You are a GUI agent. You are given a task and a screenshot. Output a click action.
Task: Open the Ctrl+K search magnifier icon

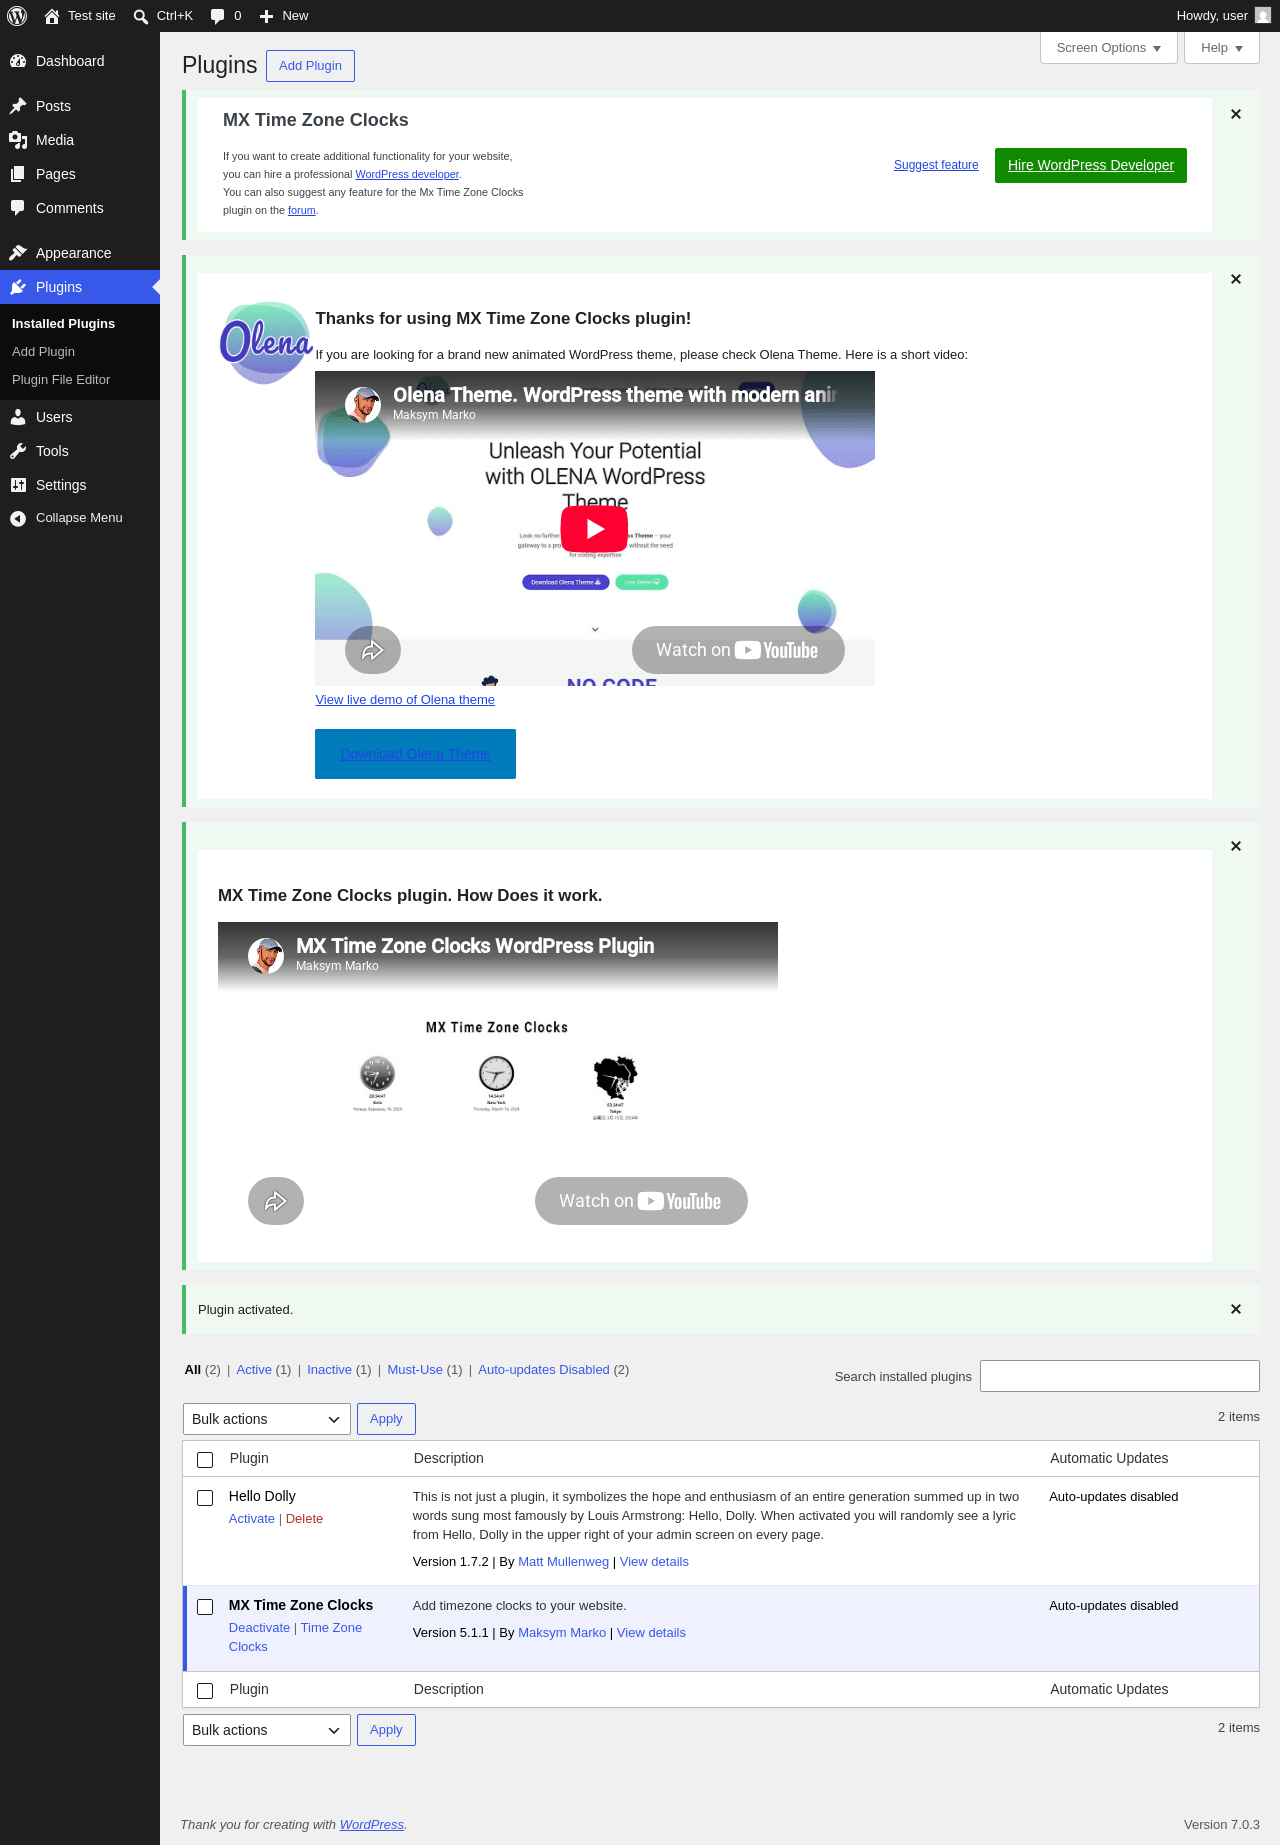click(141, 16)
